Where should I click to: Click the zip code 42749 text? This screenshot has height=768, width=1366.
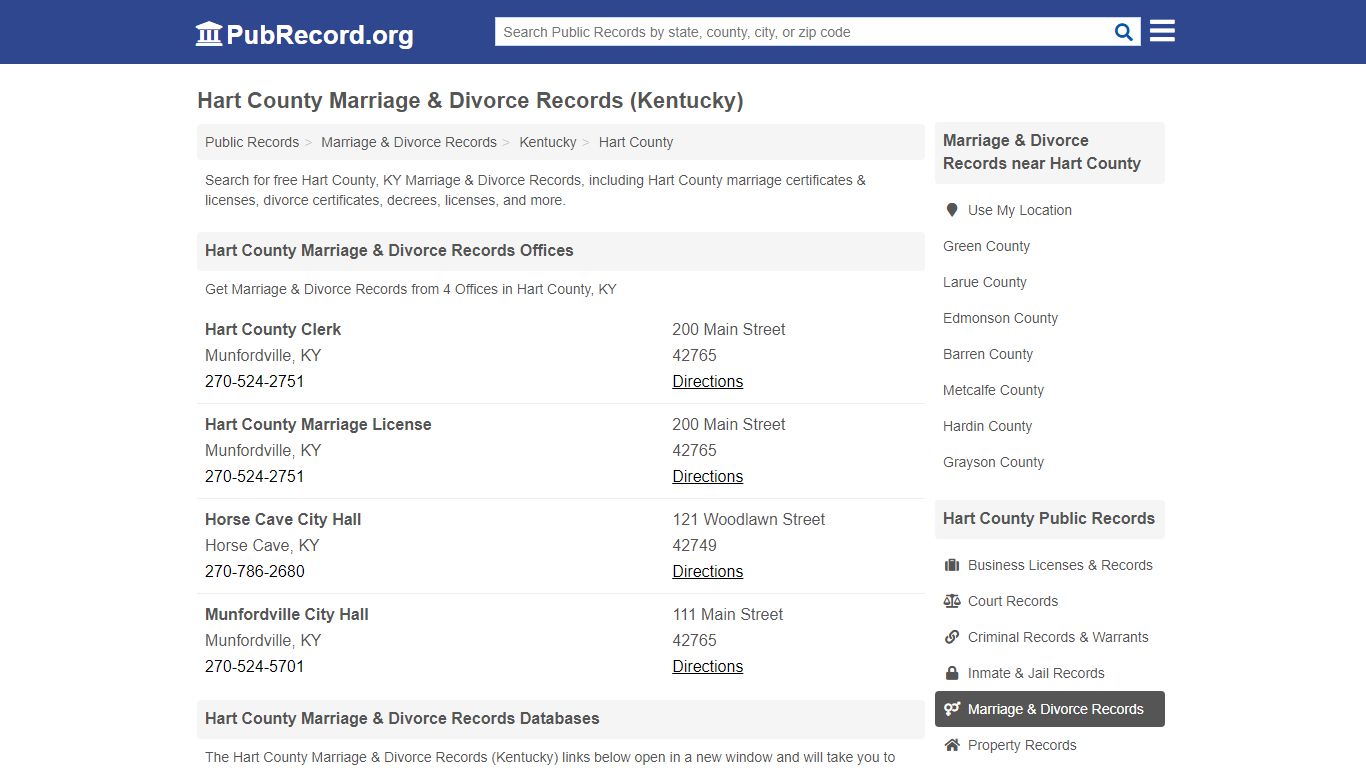coord(694,545)
